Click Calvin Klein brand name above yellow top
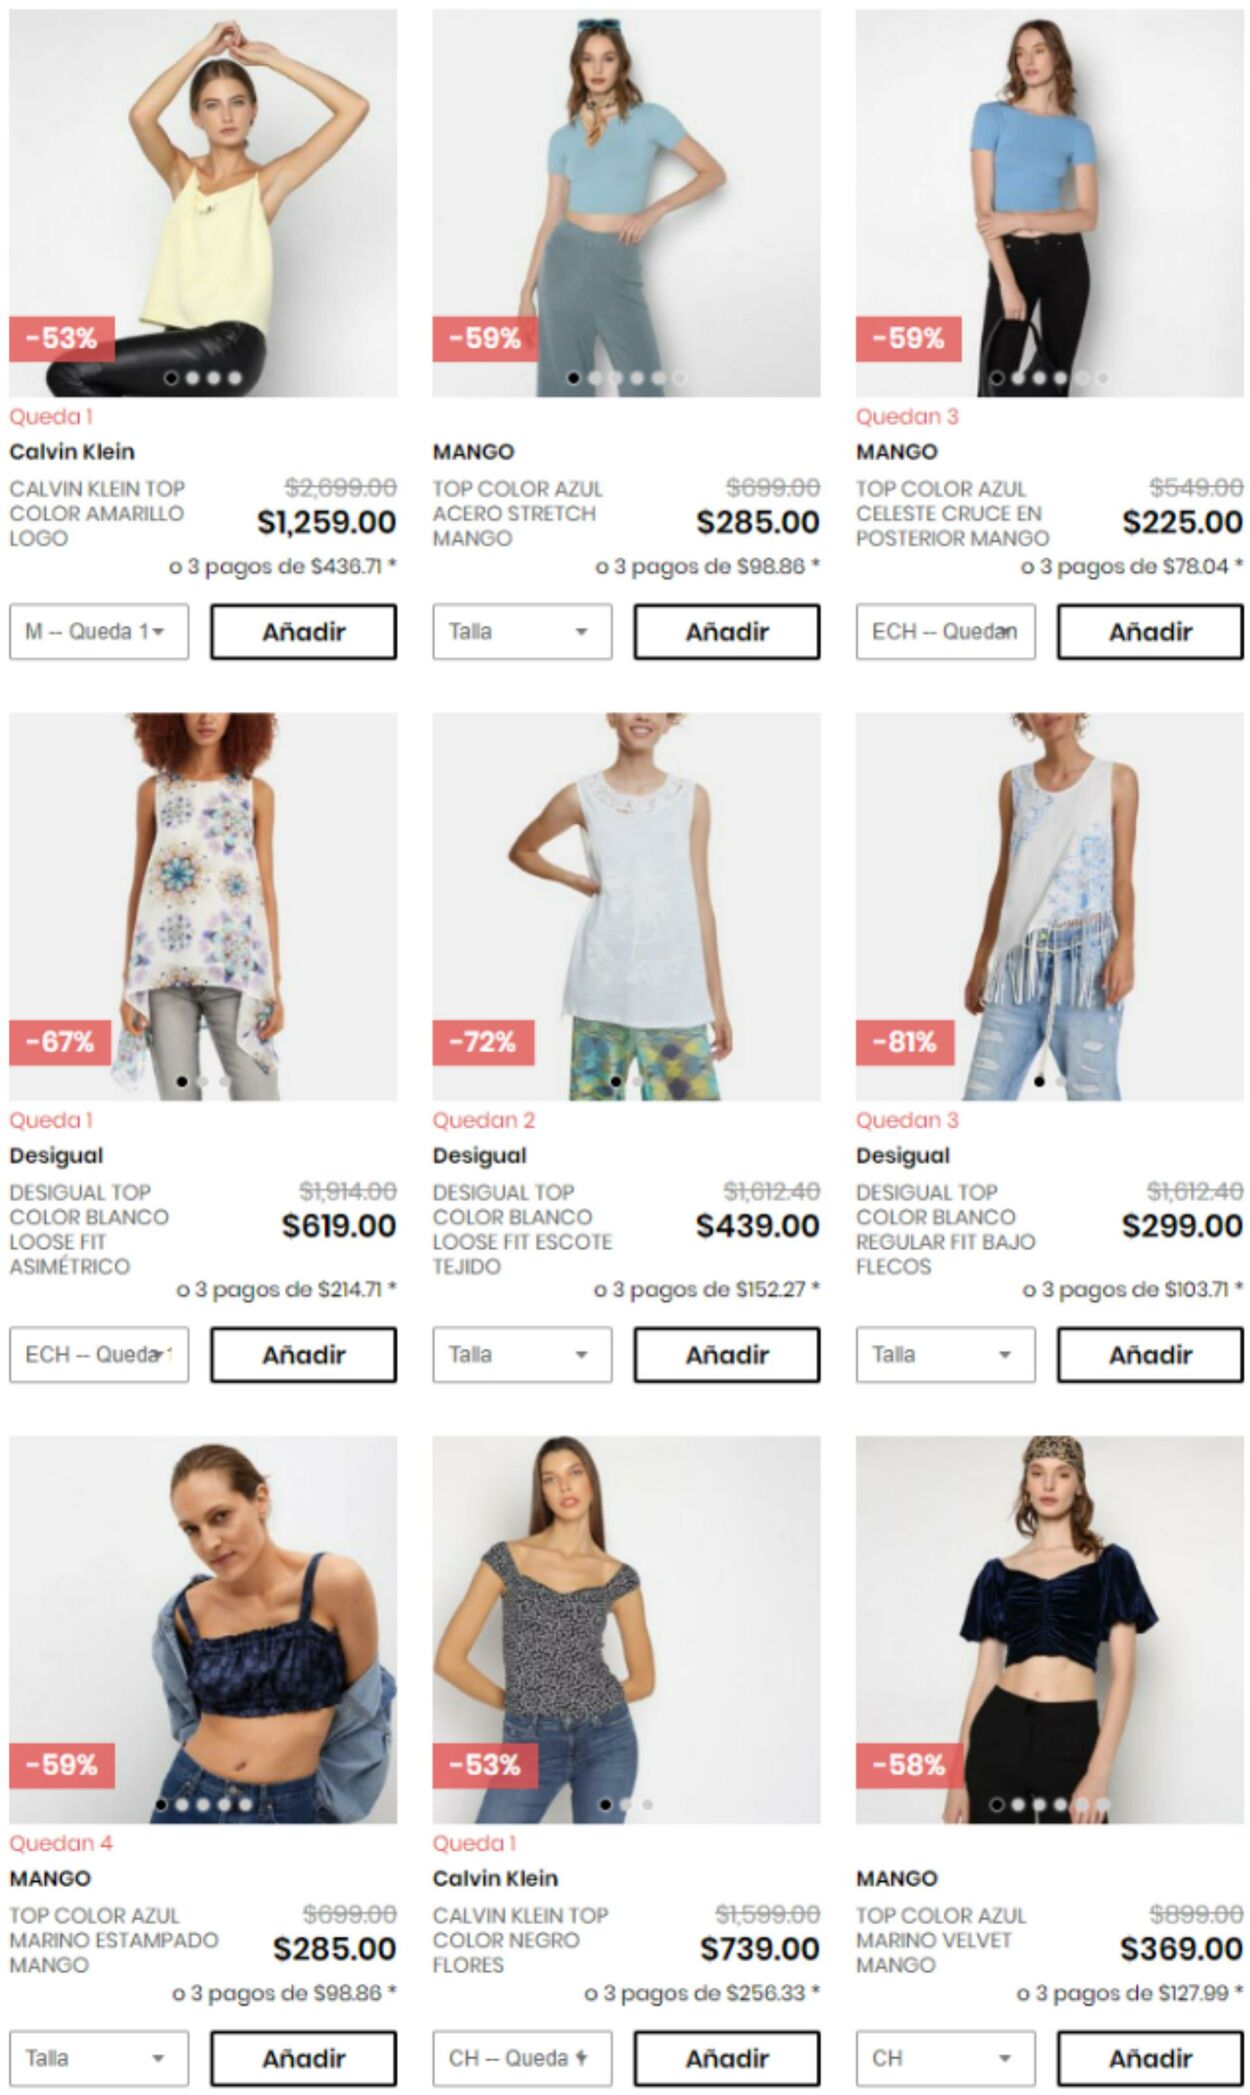 tap(72, 452)
